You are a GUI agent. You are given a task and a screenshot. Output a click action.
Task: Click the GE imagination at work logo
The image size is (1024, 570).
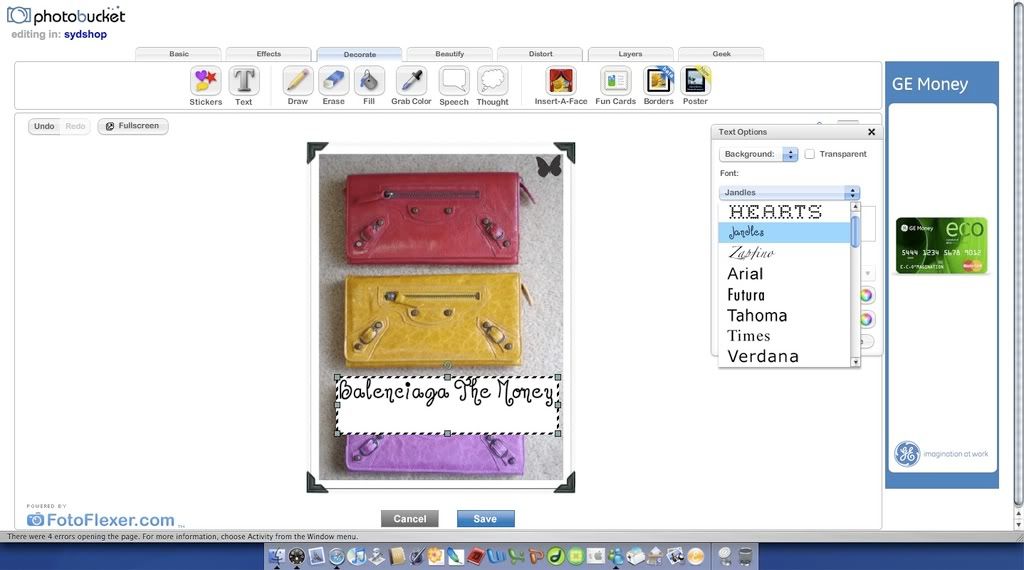click(941, 454)
